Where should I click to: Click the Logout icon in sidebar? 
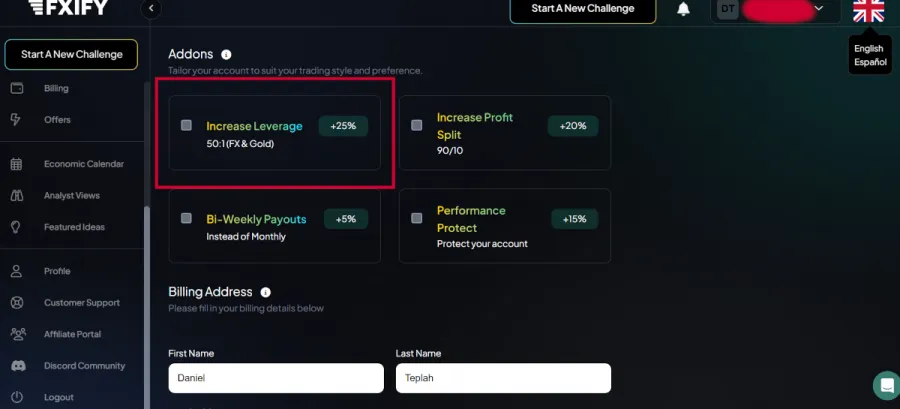17,397
